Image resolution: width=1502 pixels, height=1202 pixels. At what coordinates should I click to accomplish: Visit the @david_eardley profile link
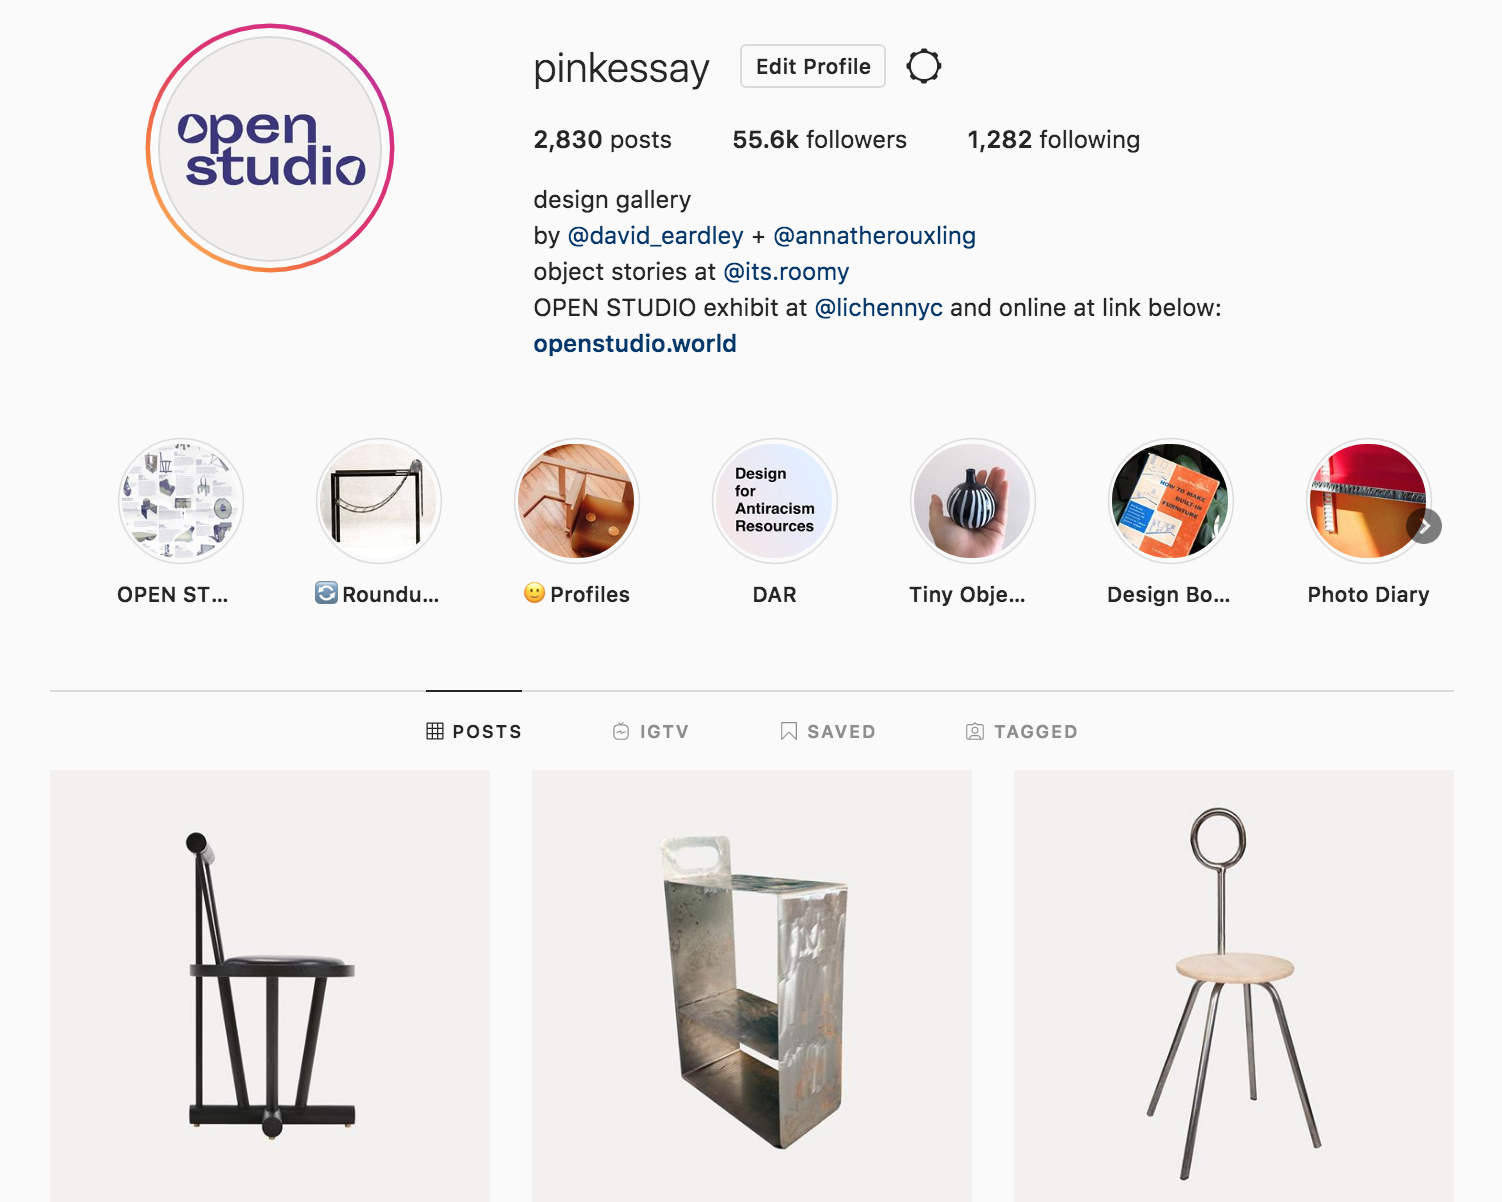point(656,236)
